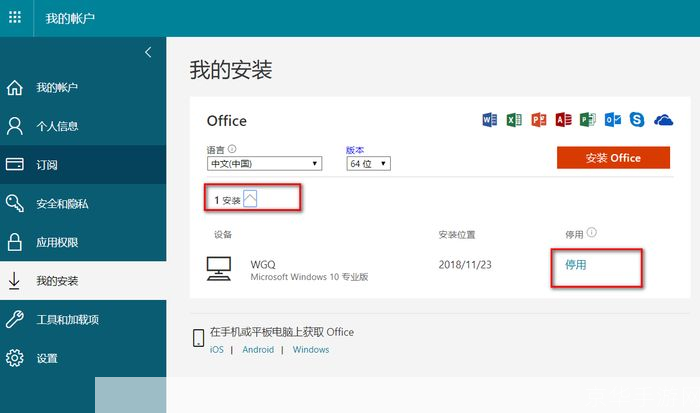Click the Skype app icon

pyautogui.click(x=637, y=120)
